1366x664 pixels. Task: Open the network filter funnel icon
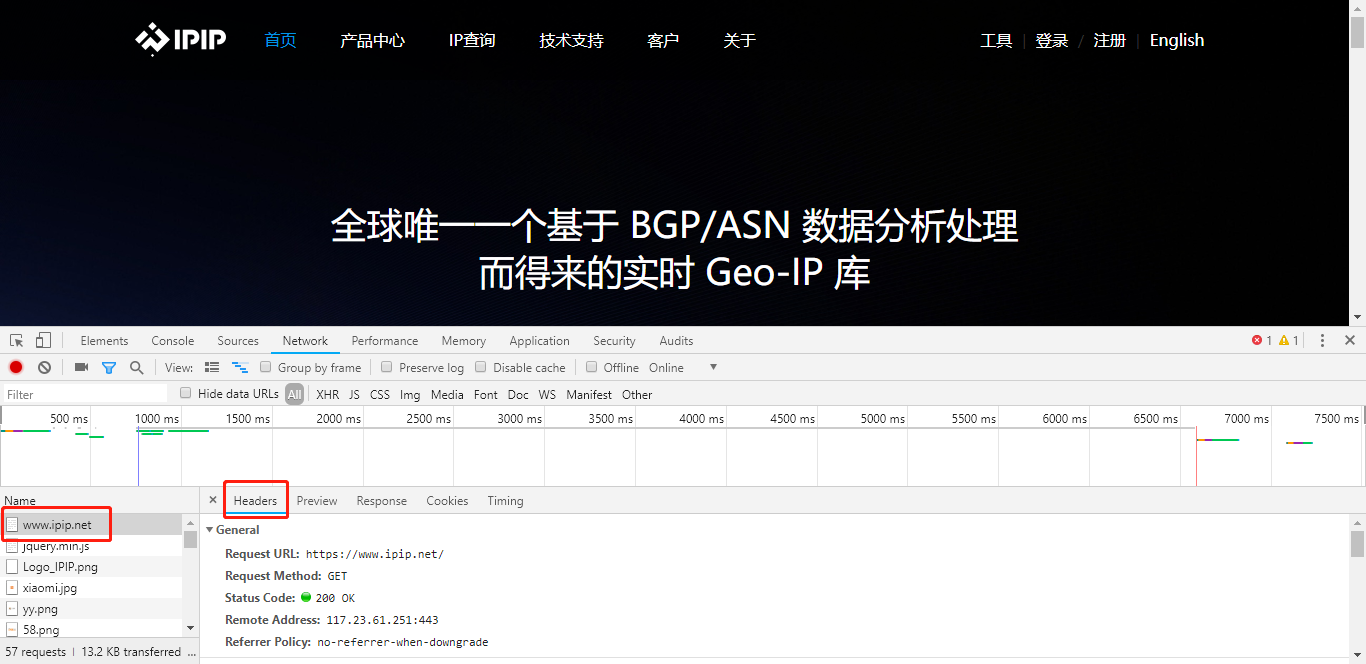pyautogui.click(x=109, y=367)
